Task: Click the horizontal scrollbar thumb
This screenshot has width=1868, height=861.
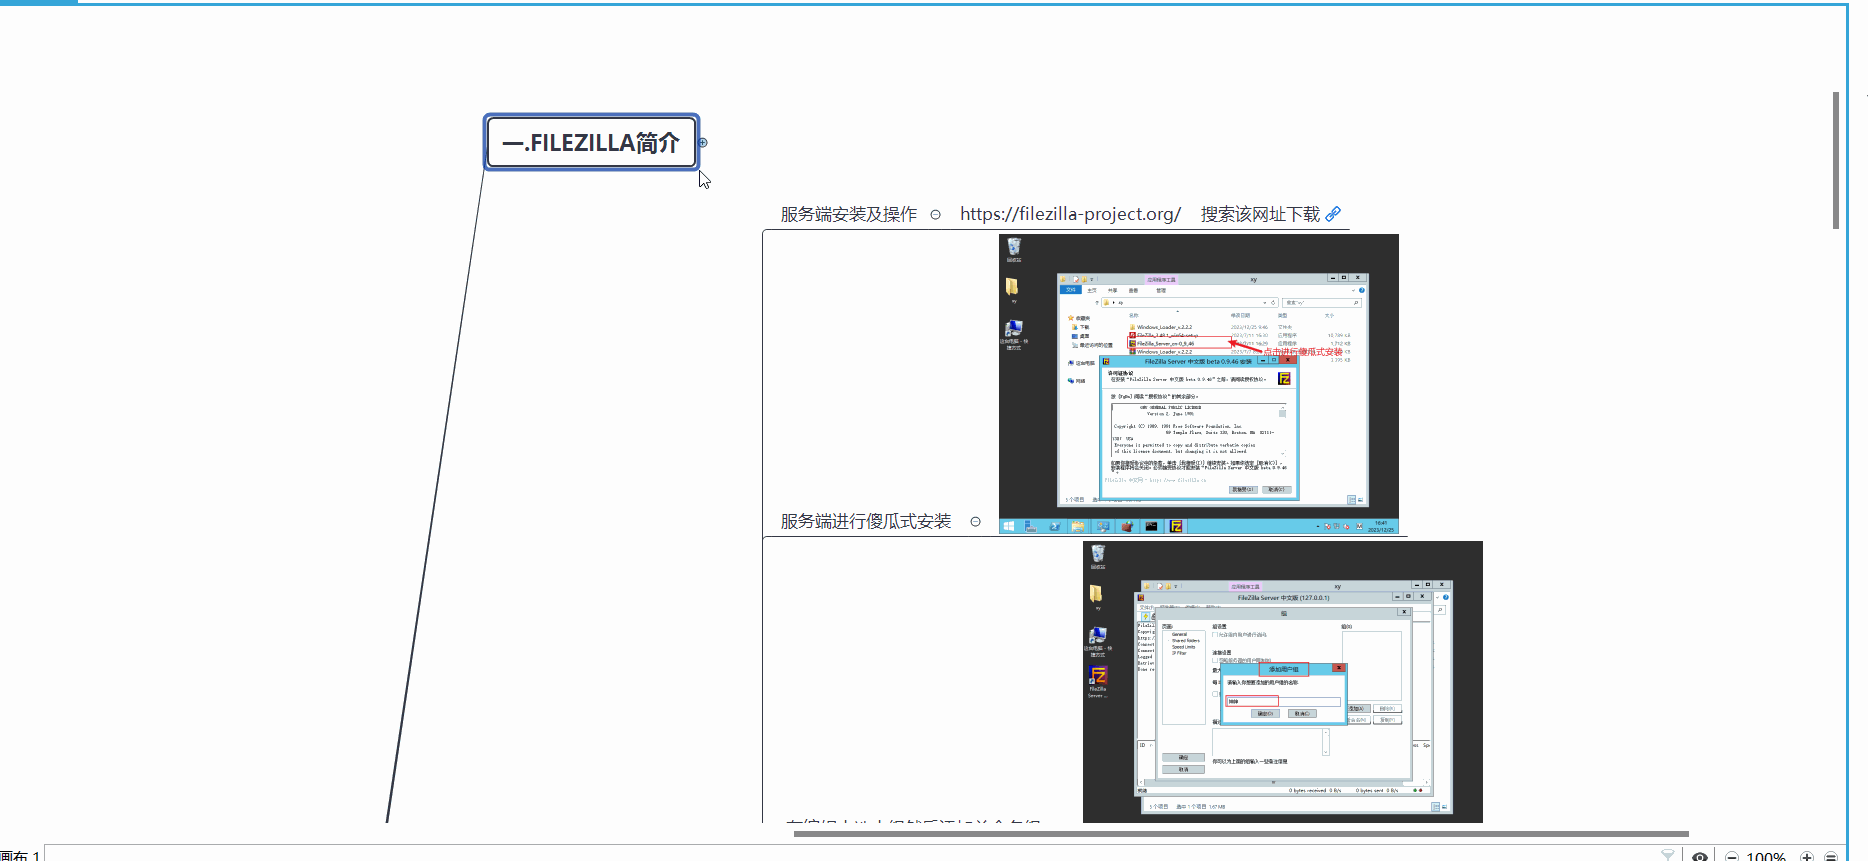Action: [1241, 833]
